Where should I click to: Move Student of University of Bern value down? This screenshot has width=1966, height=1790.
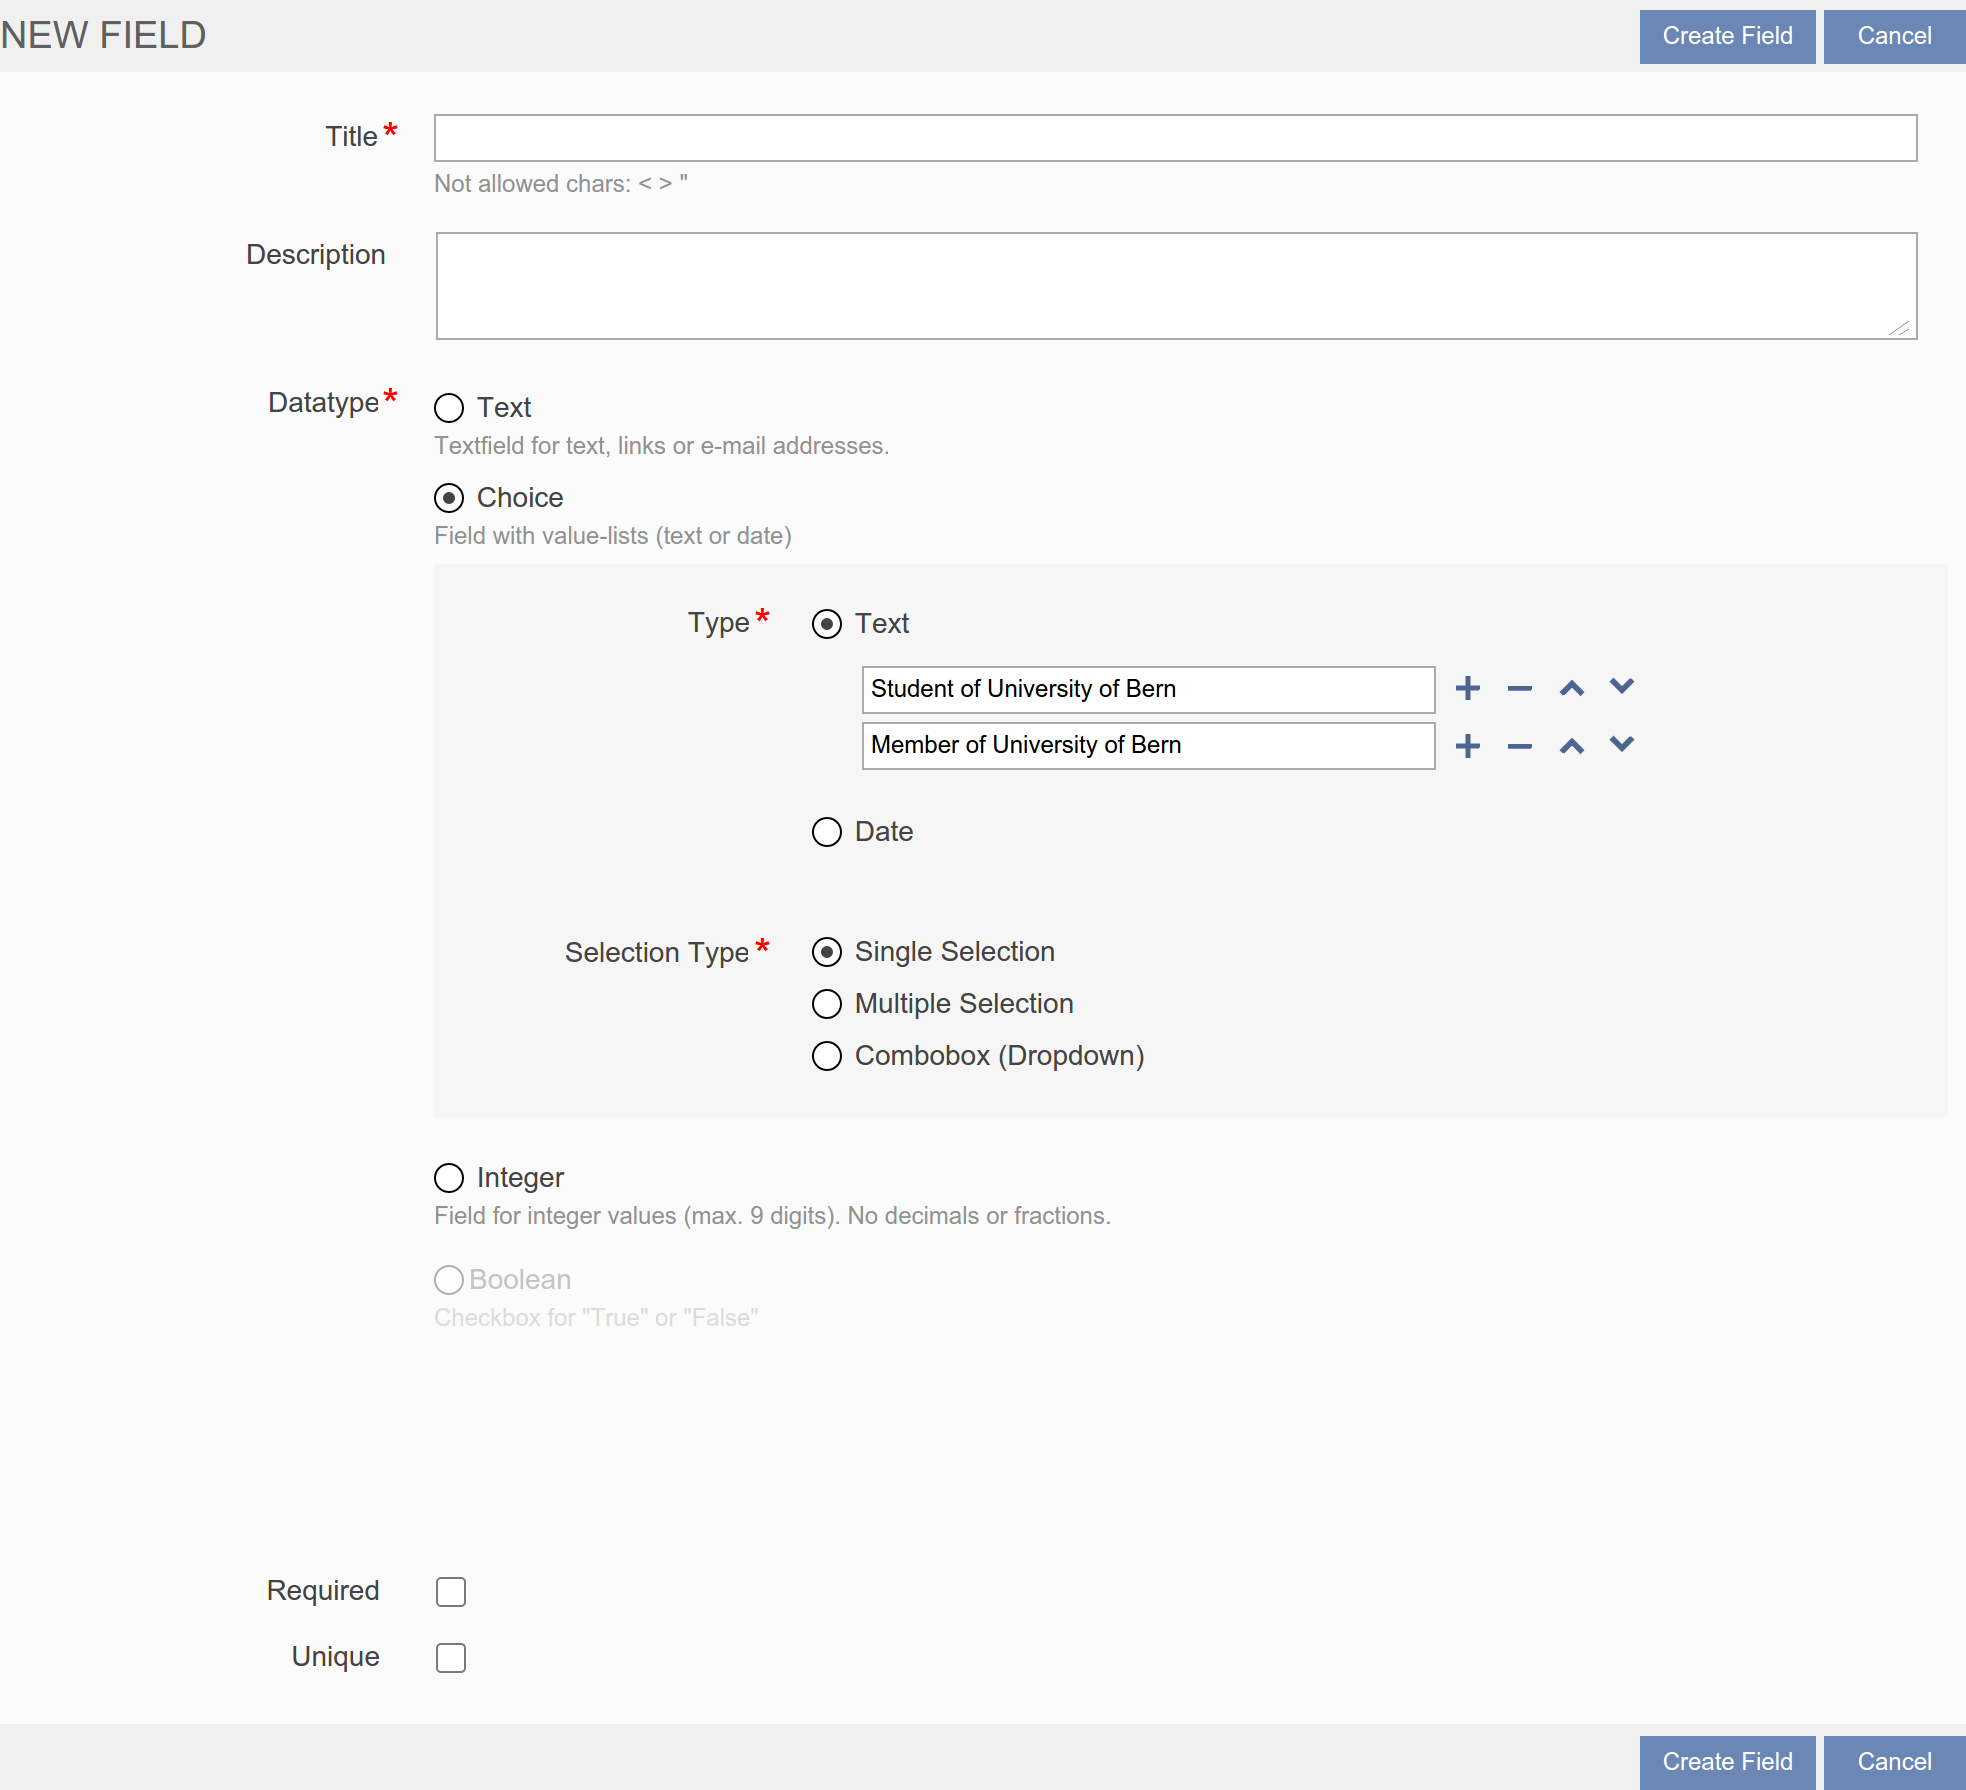(1621, 686)
